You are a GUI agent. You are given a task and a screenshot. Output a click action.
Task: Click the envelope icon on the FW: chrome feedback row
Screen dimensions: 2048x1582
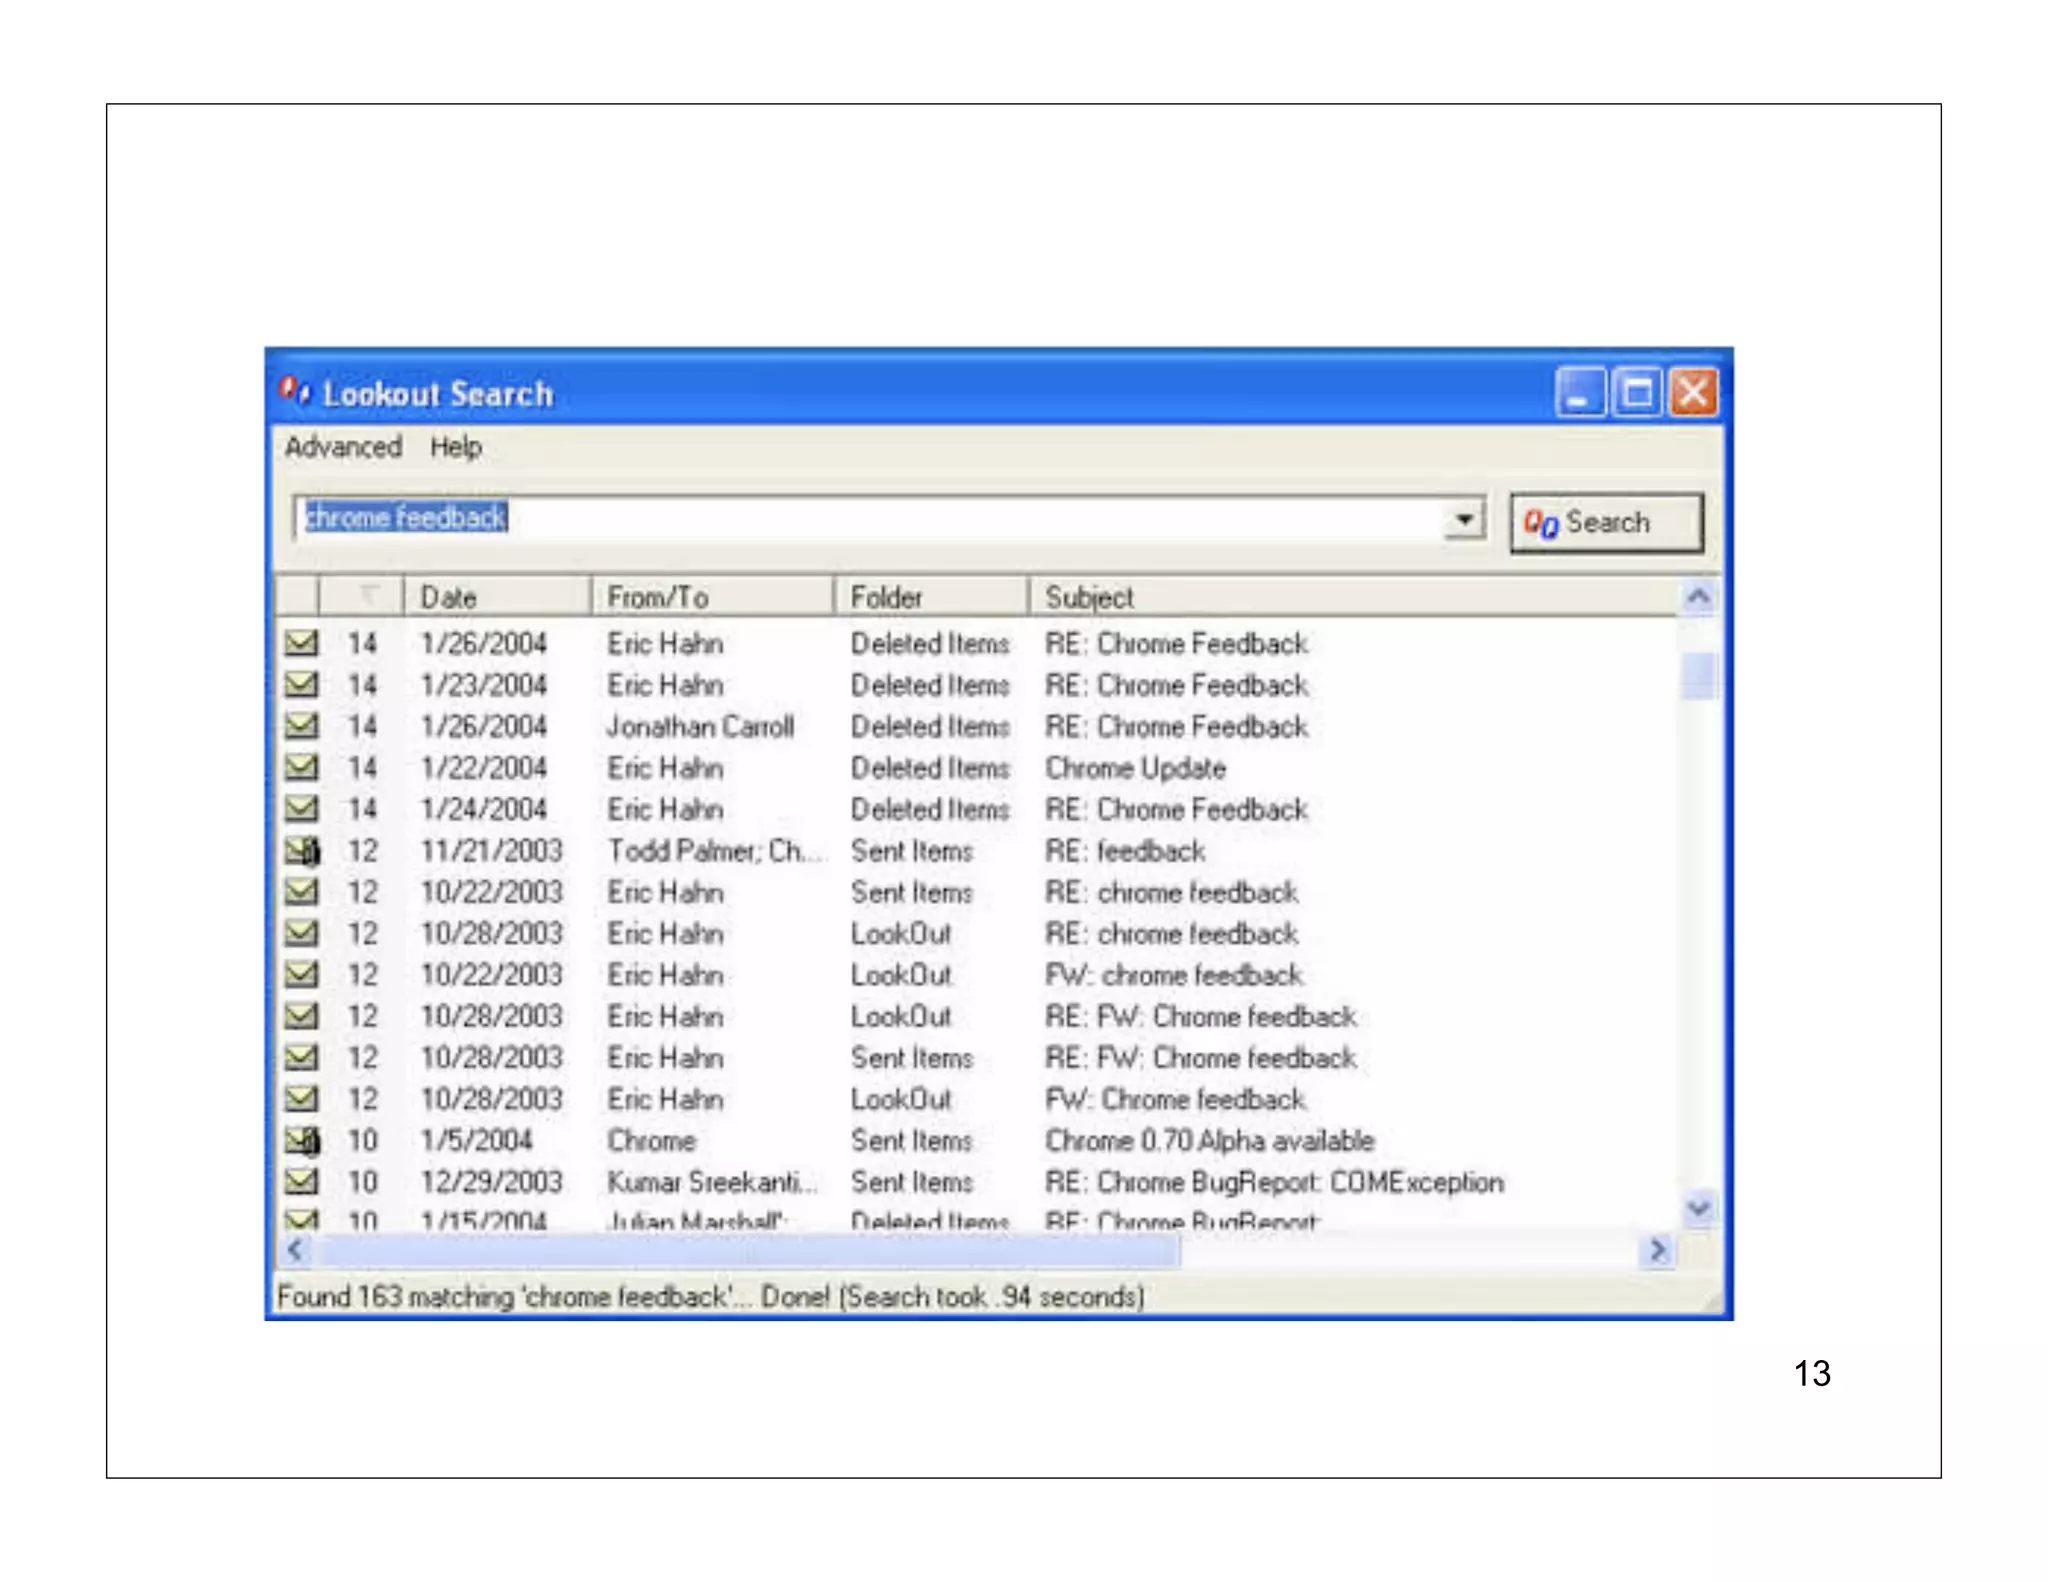coord(301,974)
